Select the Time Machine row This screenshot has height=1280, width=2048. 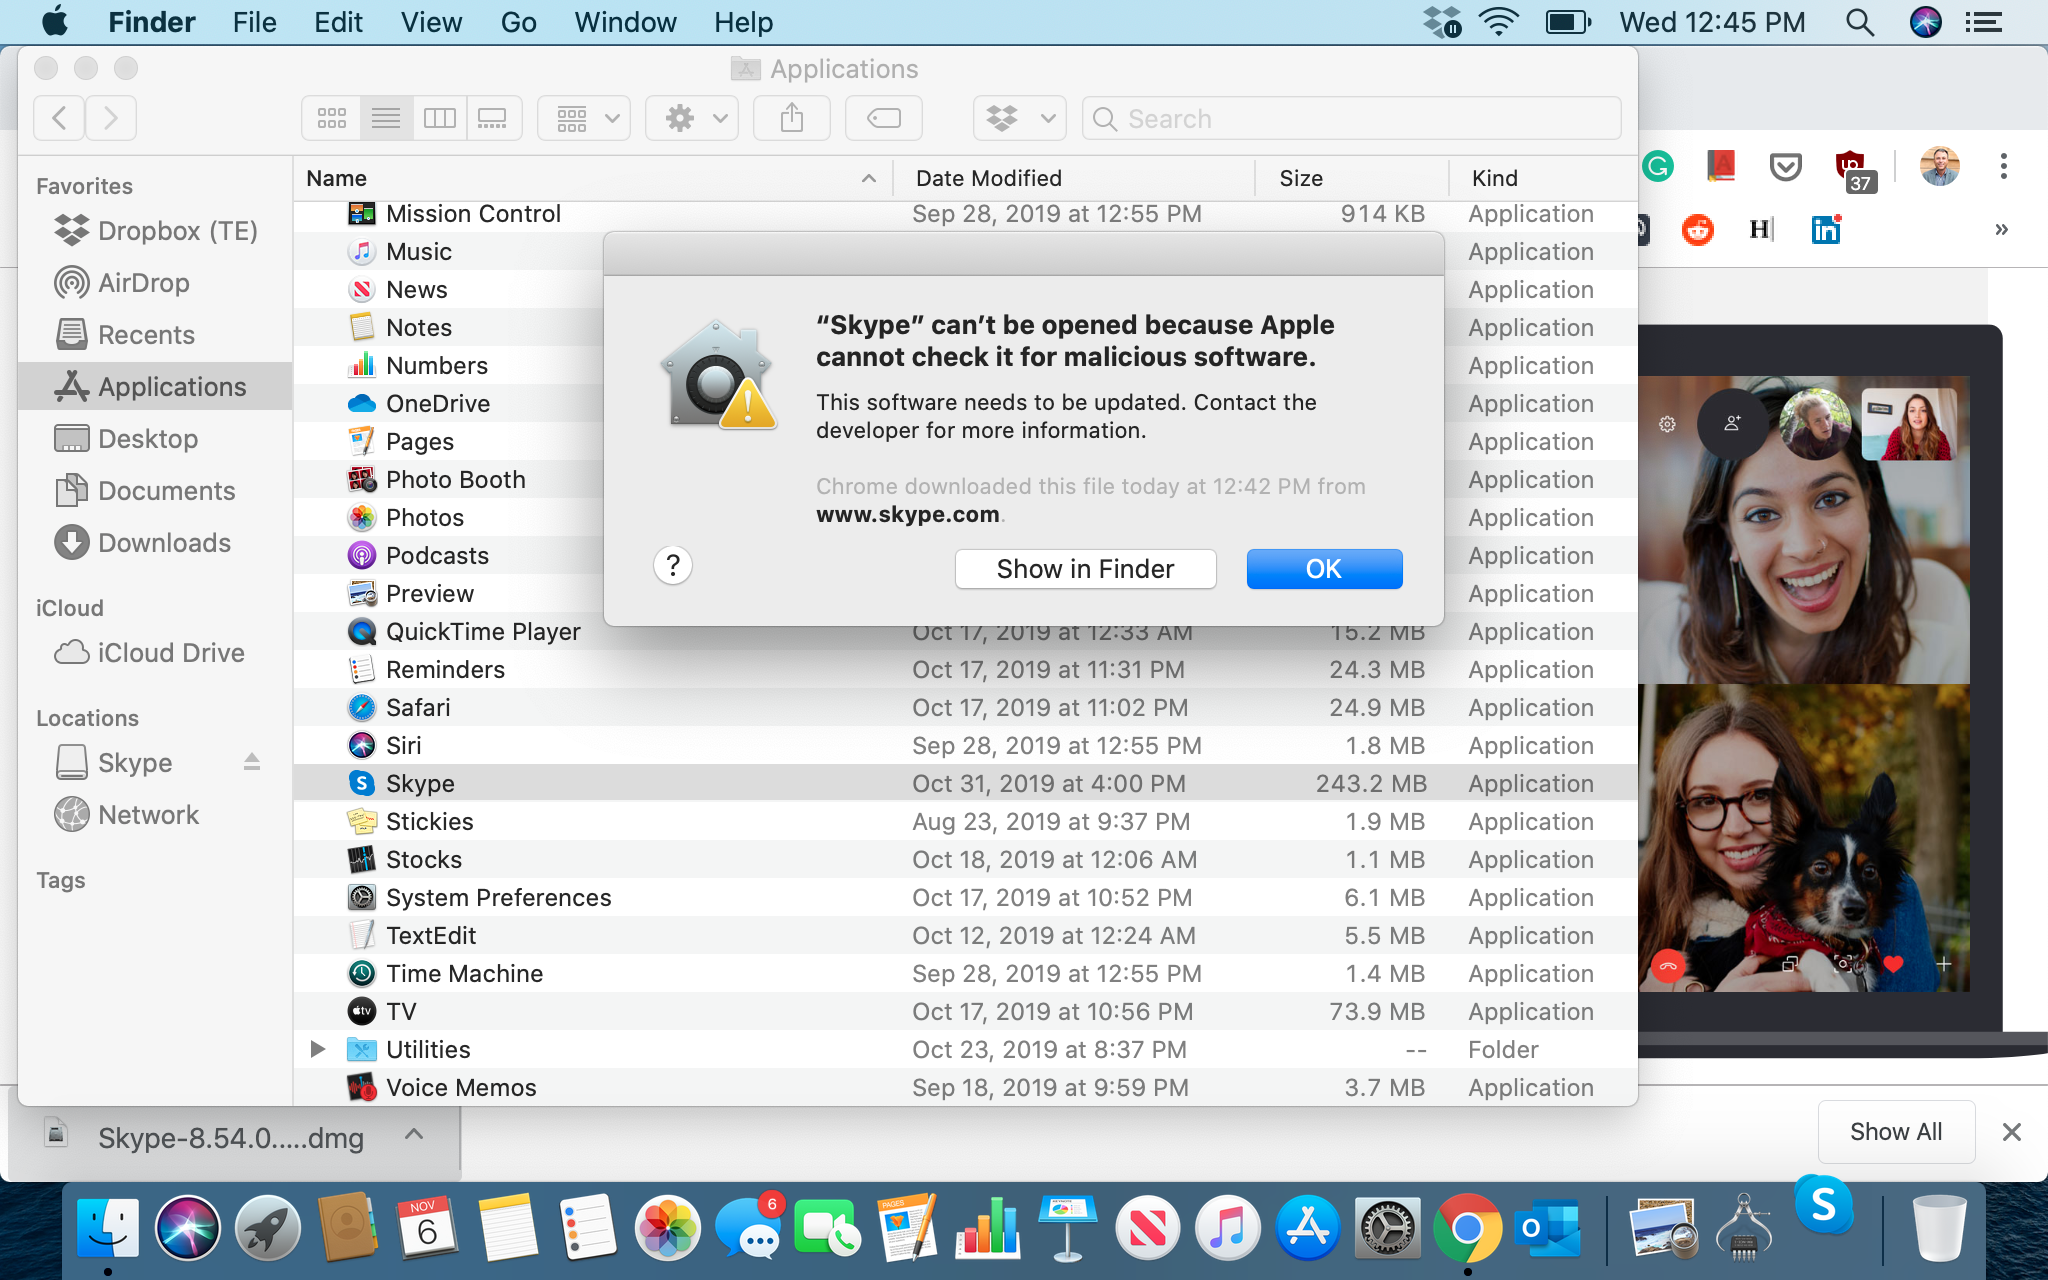pos(965,973)
